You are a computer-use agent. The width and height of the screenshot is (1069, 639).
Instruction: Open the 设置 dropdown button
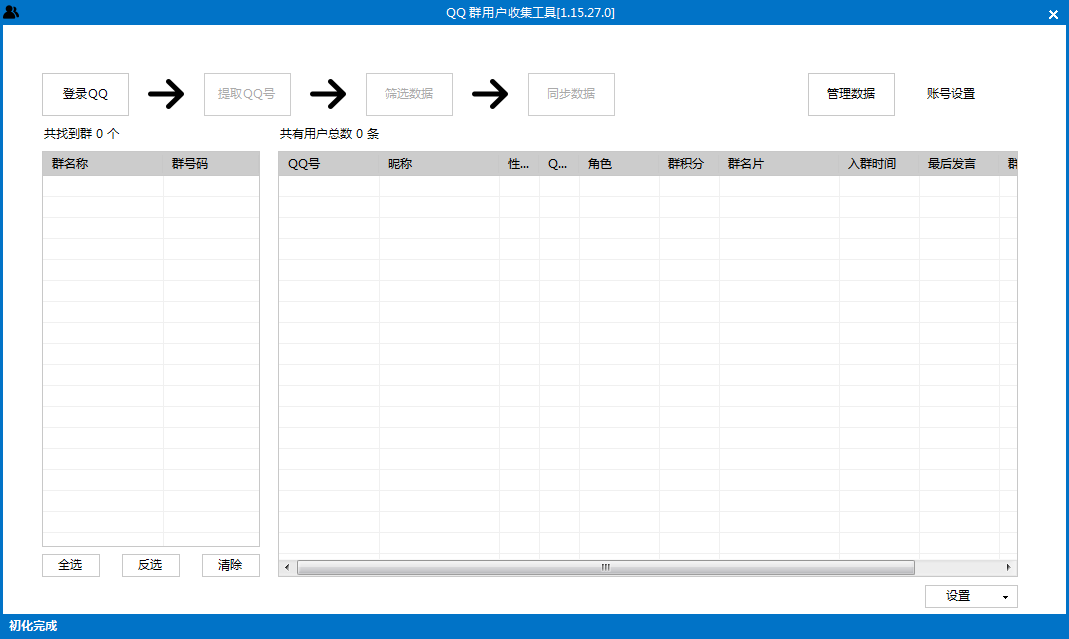971,596
